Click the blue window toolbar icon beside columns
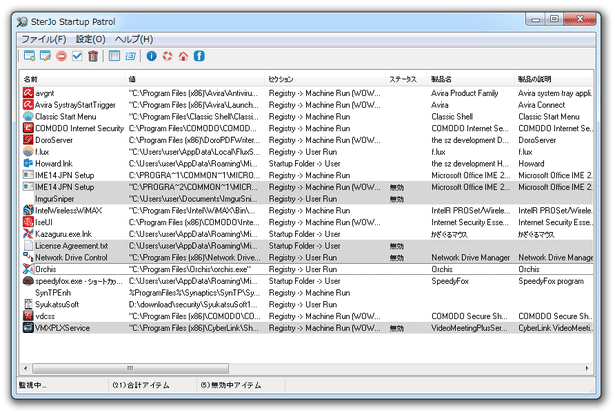Image resolution: width=615 pixels, height=413 pixels. coord(130,56)
